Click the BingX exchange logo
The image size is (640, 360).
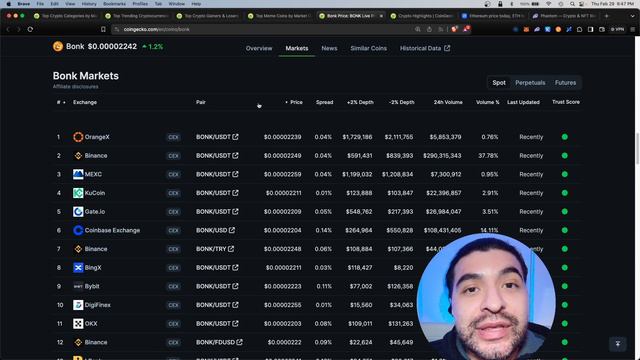[78, 267]
